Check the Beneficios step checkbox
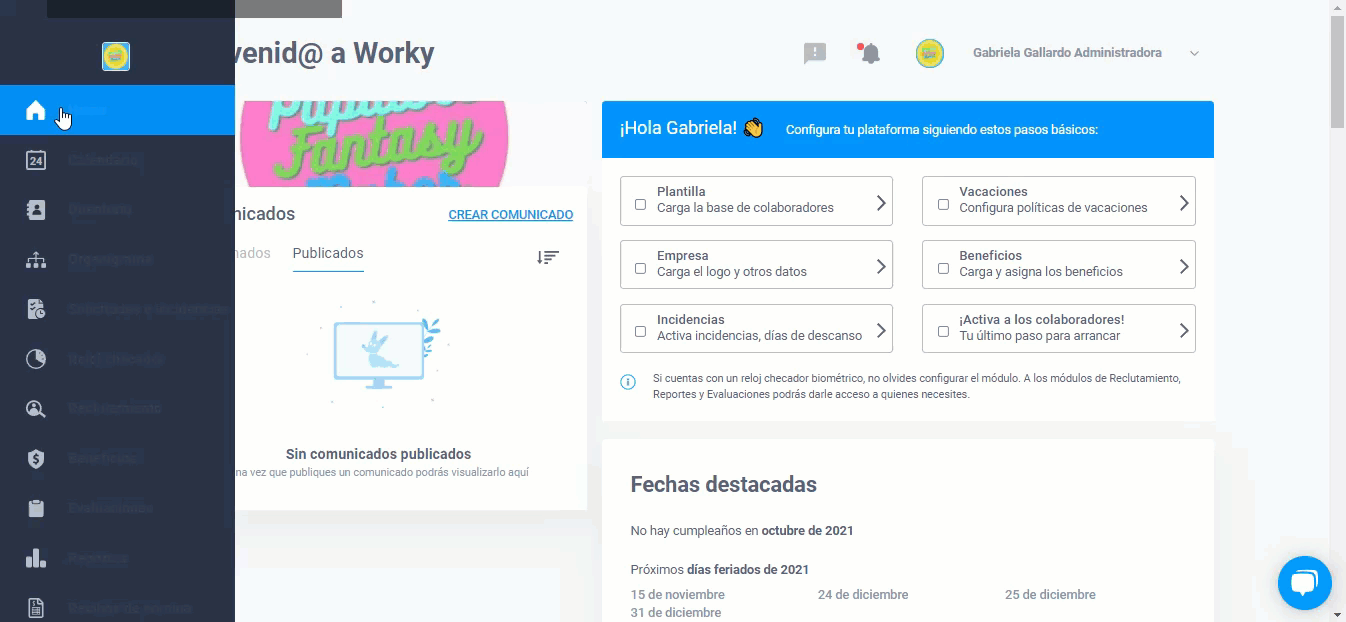 point(943,268)
